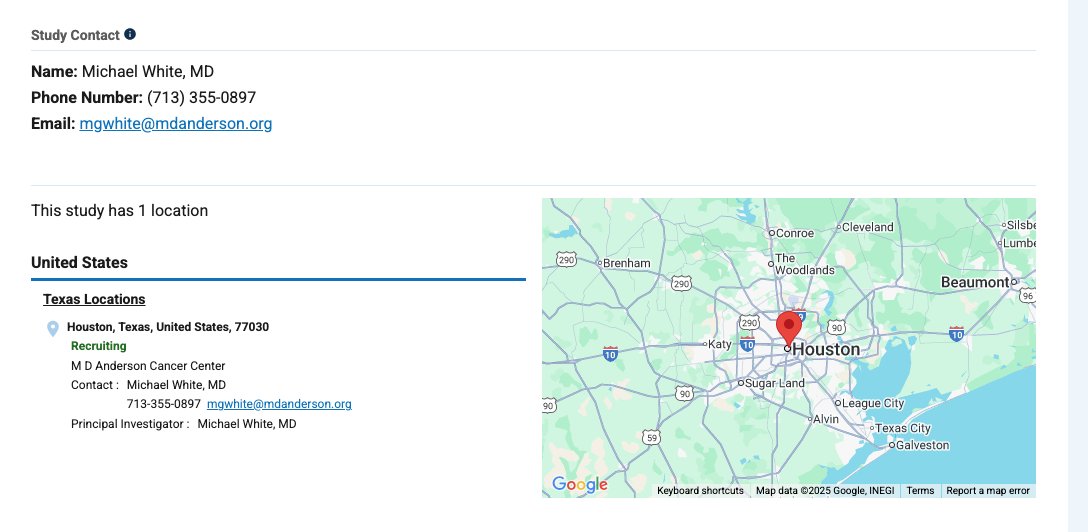Click the 713-355-0897 number in location contact
Image resolution: width=1088 pixels, height=532 pixels.
coord(164,404)
